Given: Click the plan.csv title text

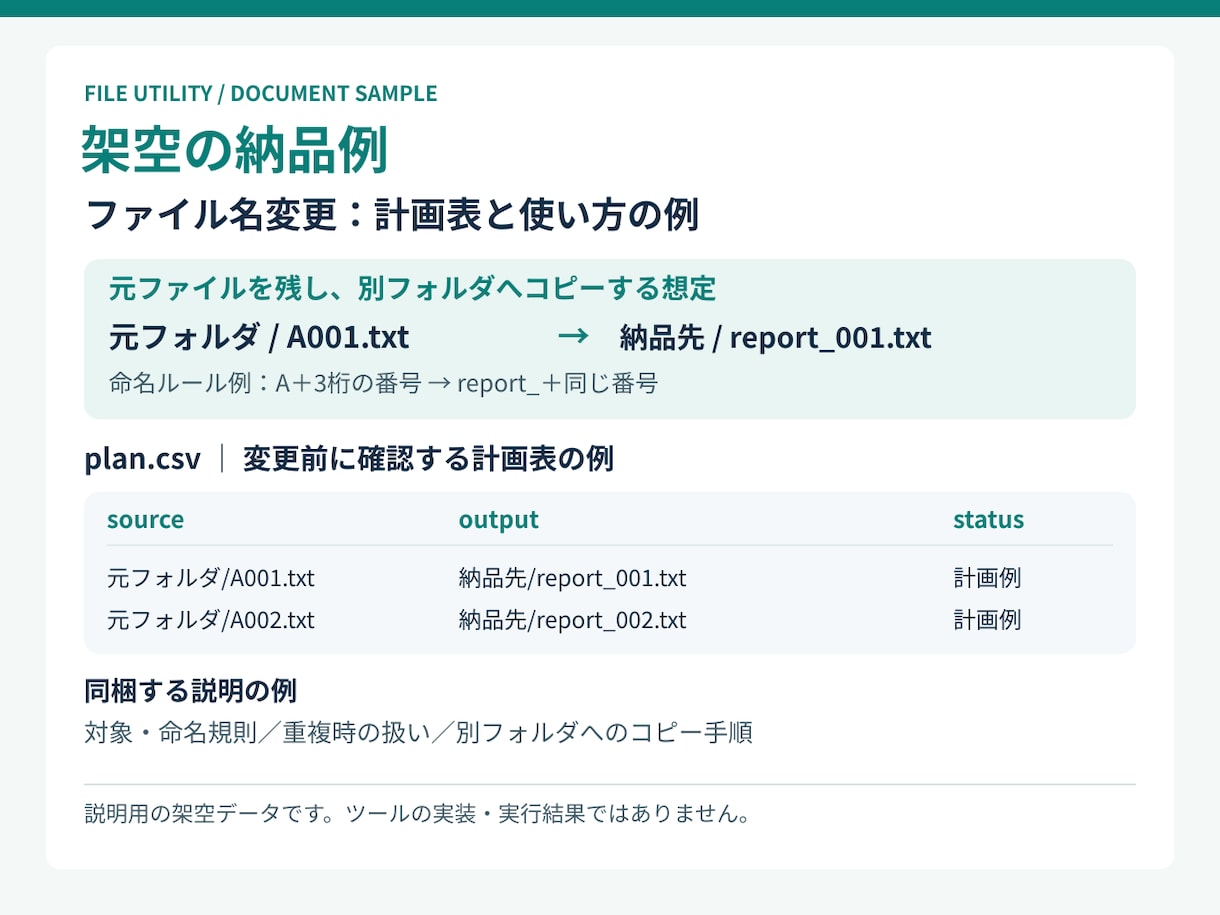Looking at the screenshot, I should click(x=143, y=460).
